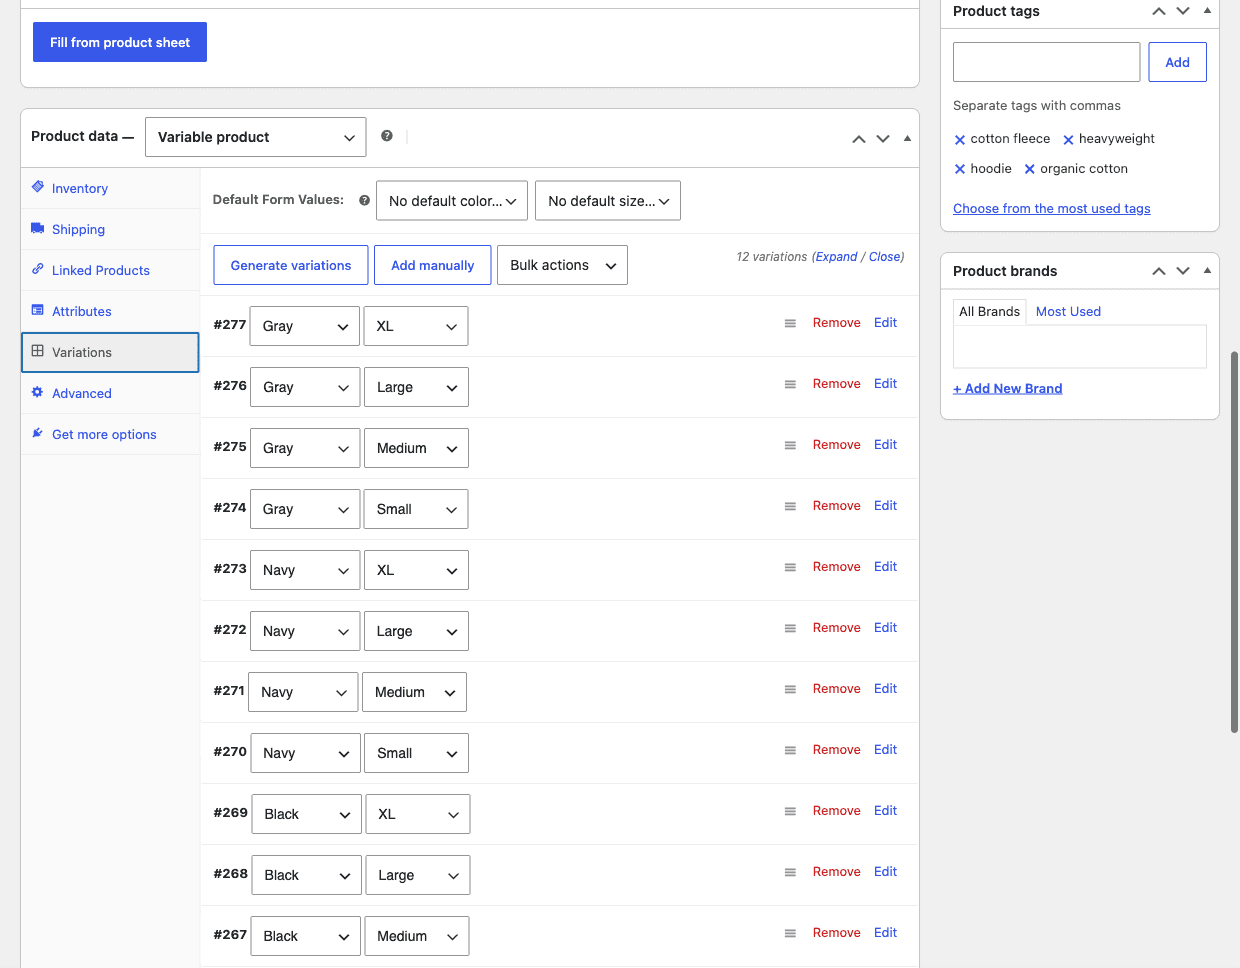Open the No default color dropdown

pos(452,201)
